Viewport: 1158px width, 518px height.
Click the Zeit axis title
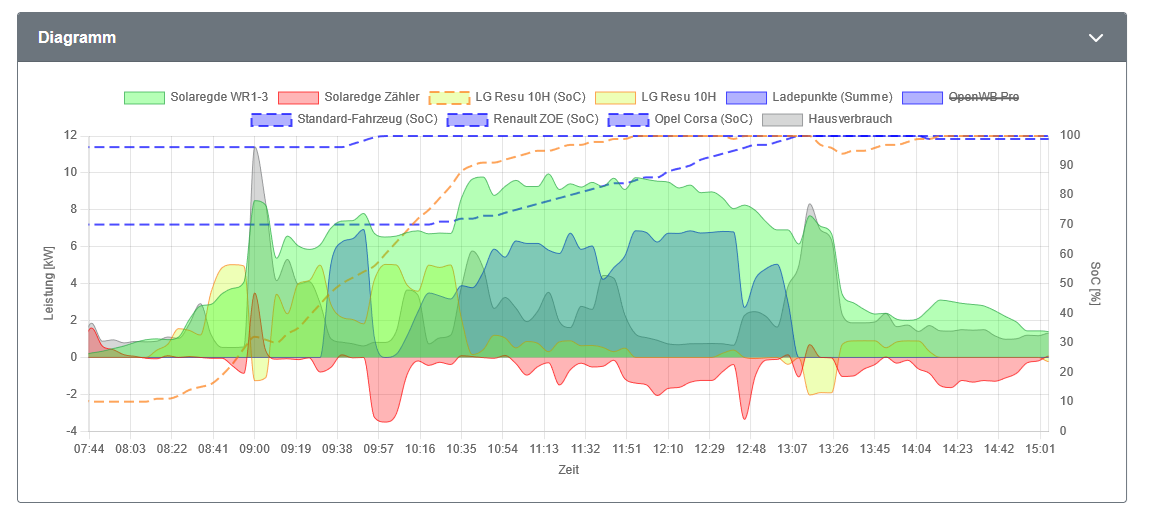click(569, 470)
